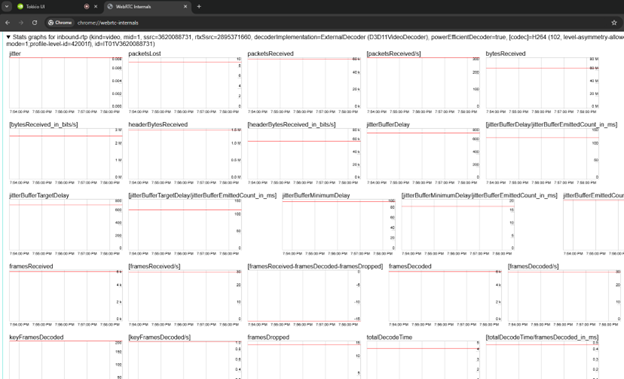Click the recording indicator on Tokico tab
Viewport: 624px width, 379px height.
[86, 6]
